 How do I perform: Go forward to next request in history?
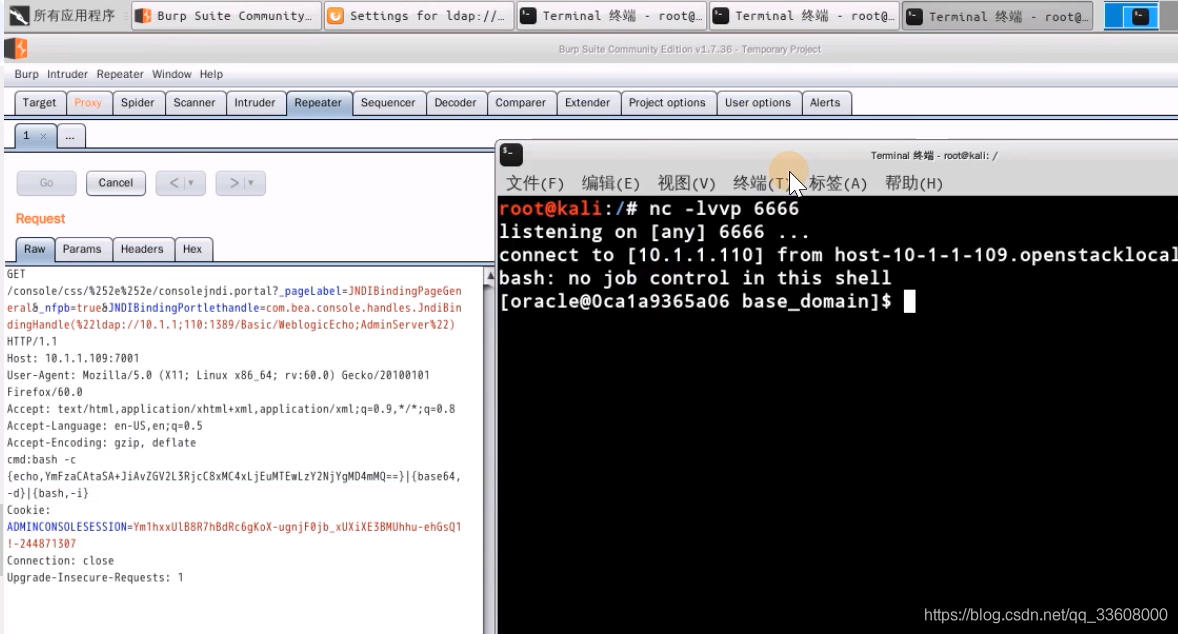234,183
